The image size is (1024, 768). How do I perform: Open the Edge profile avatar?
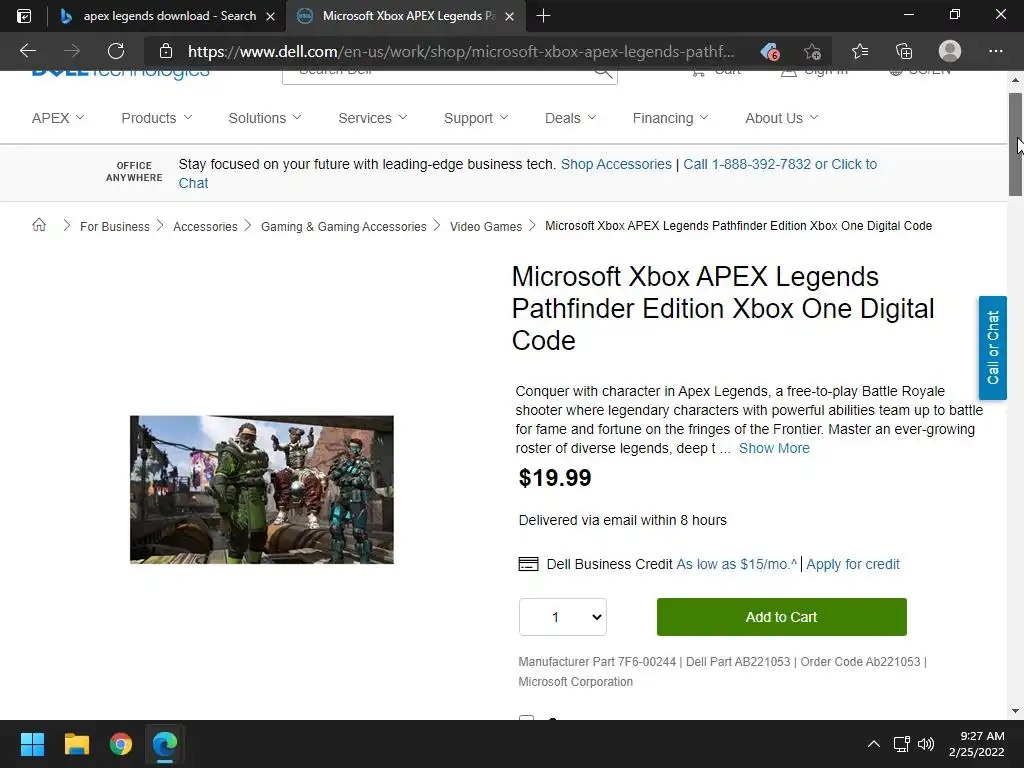coord(950,51)
